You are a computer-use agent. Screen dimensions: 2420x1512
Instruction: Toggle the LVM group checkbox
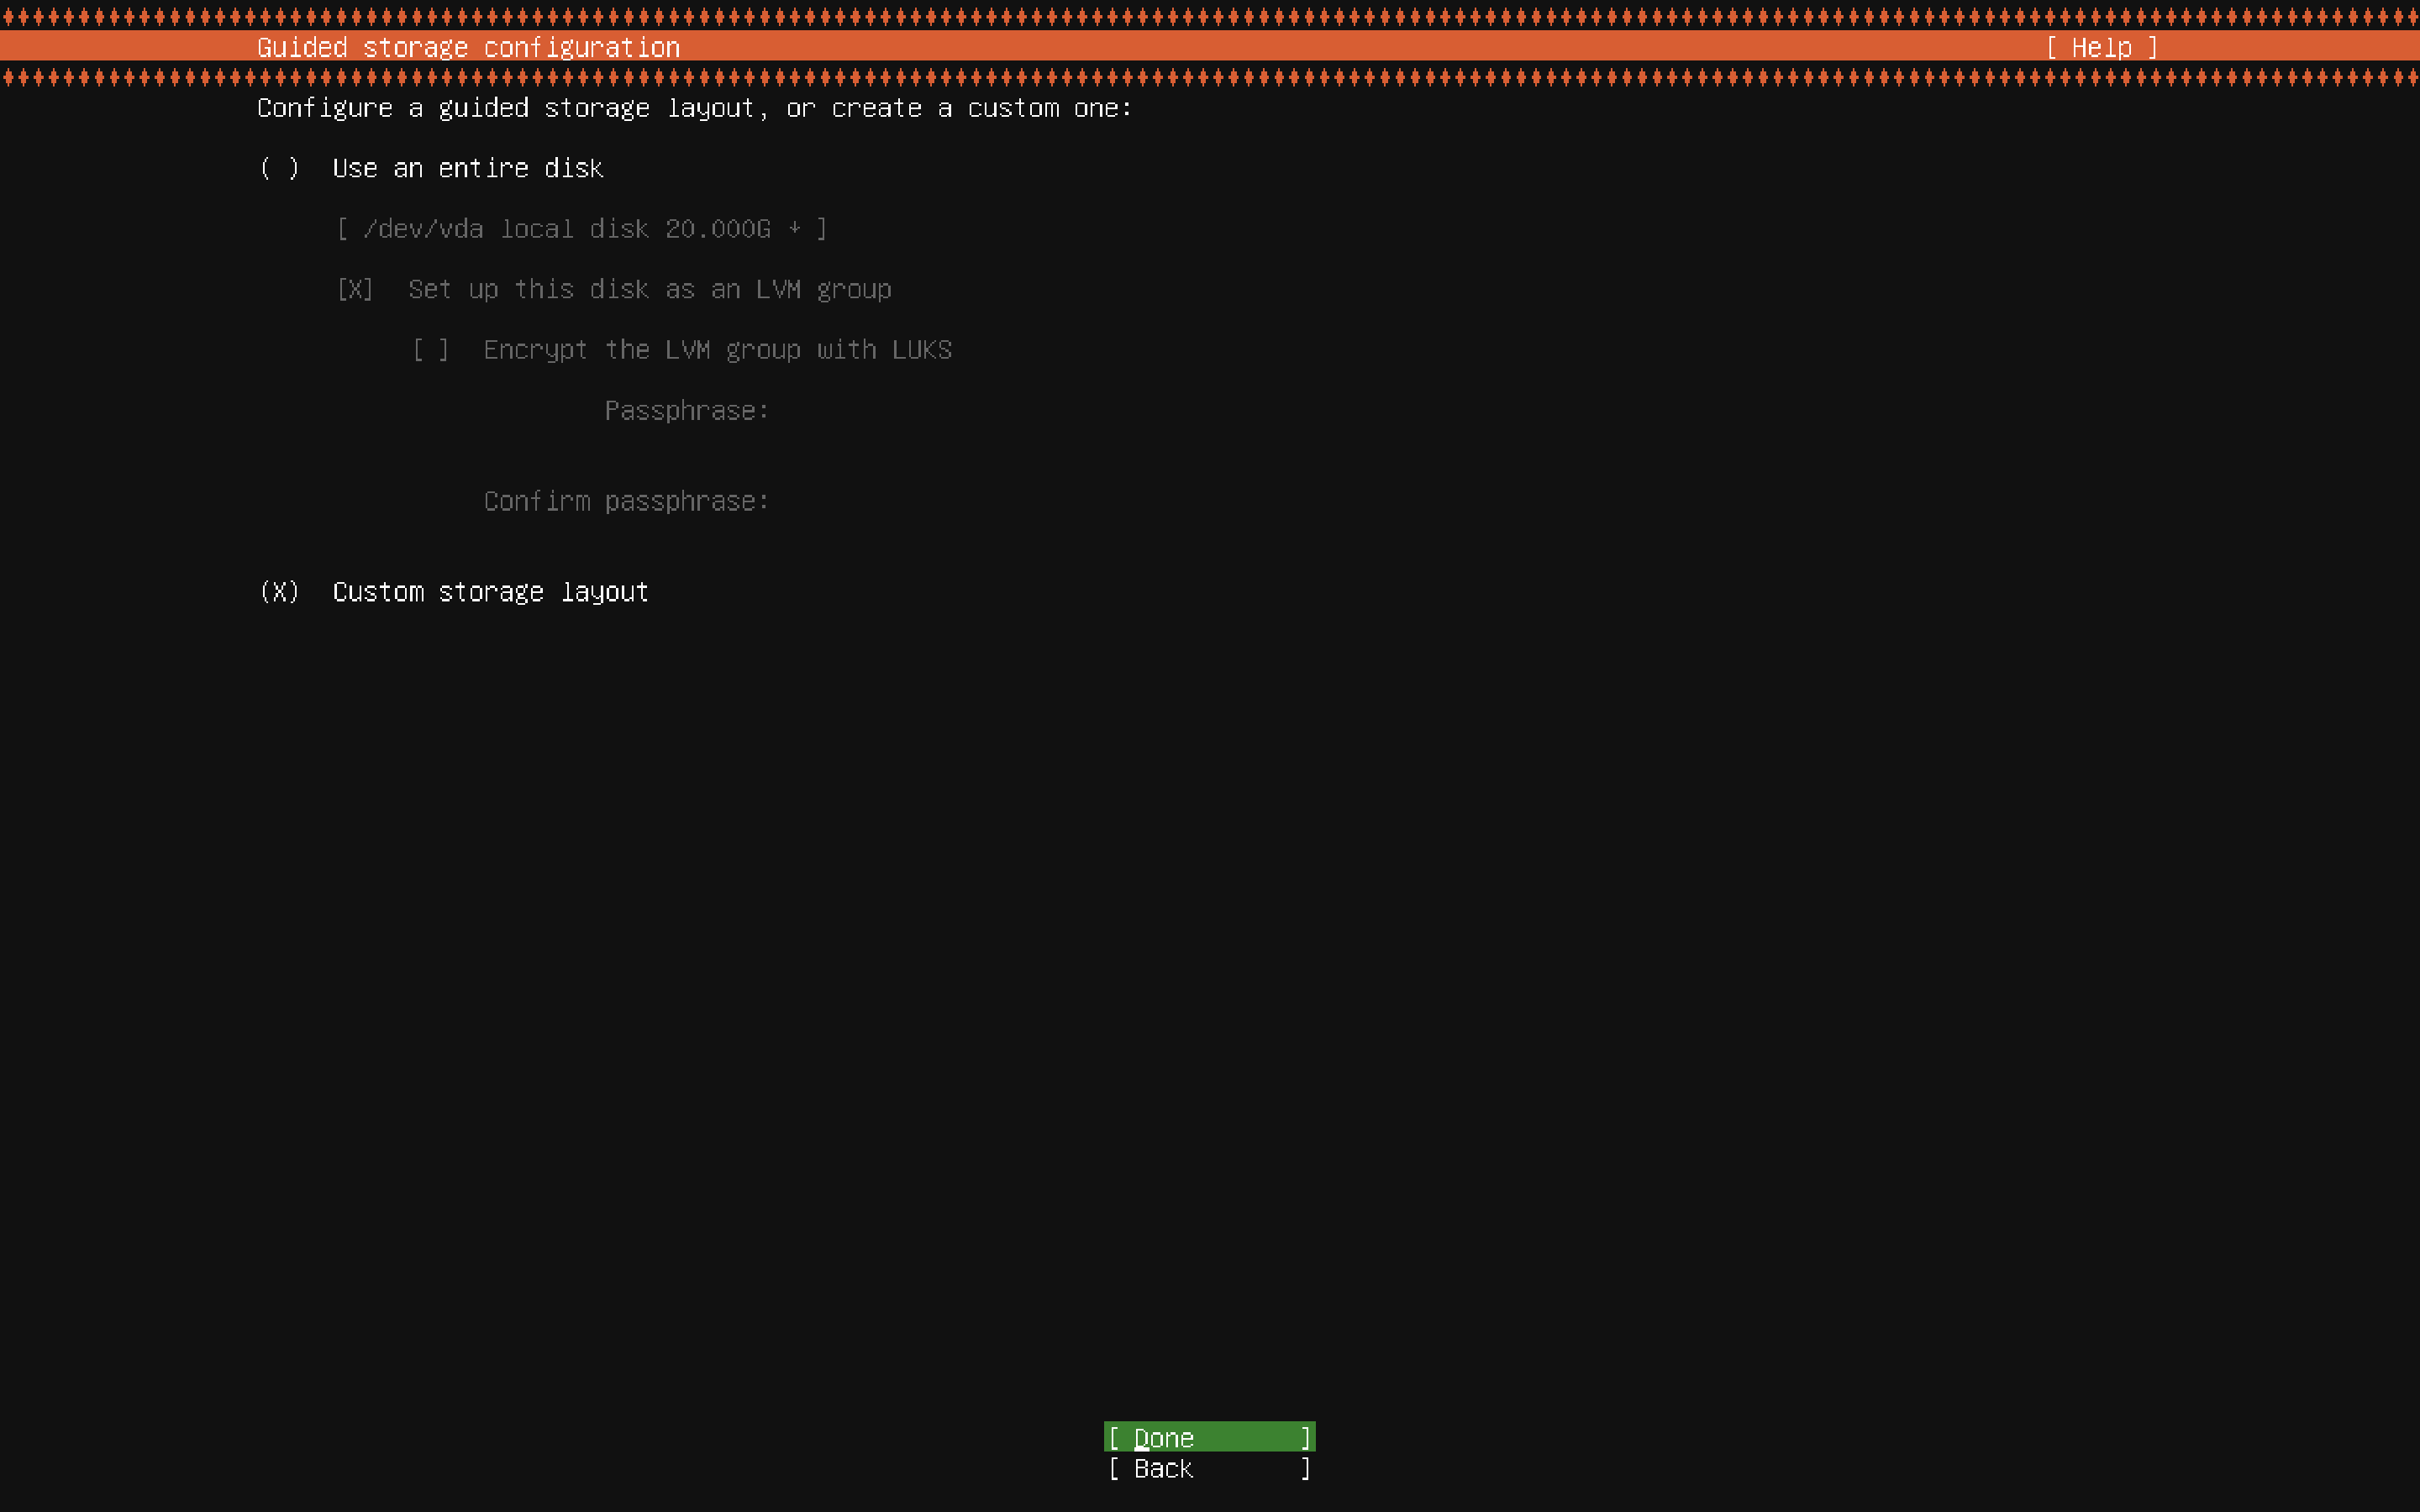[355, 290]
